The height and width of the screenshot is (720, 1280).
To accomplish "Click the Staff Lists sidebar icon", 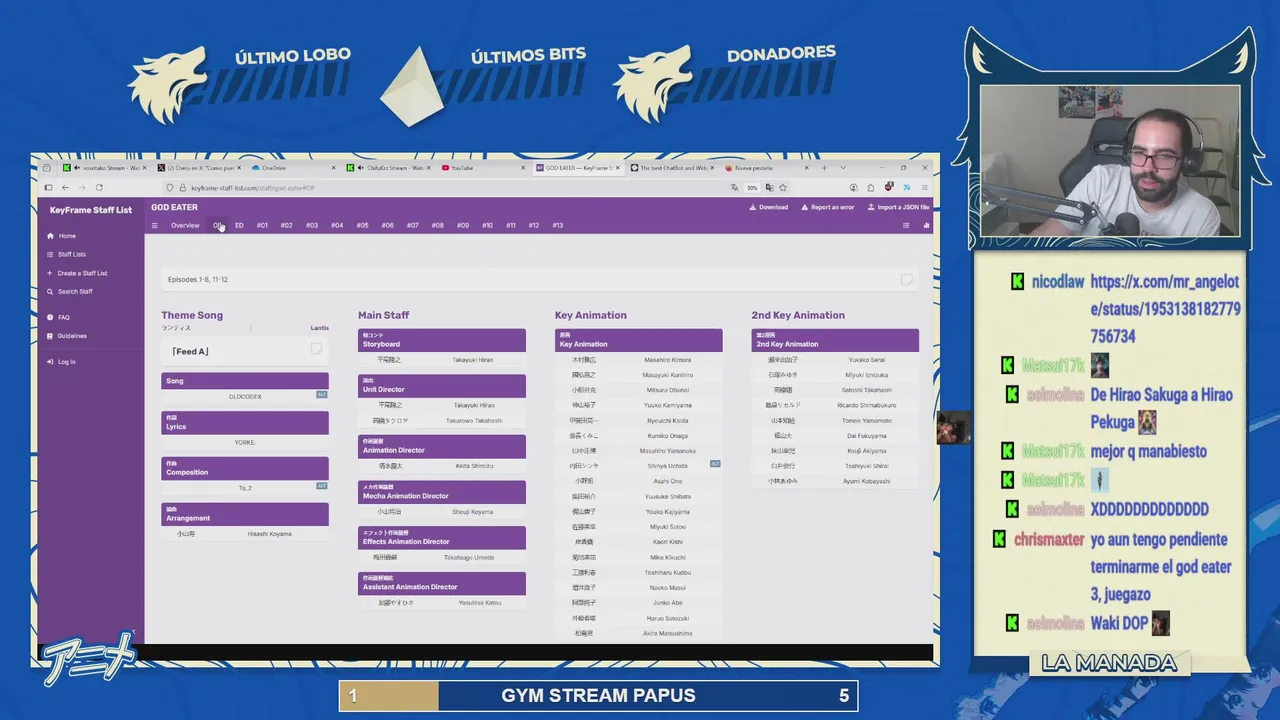I will tap(50, 254).
